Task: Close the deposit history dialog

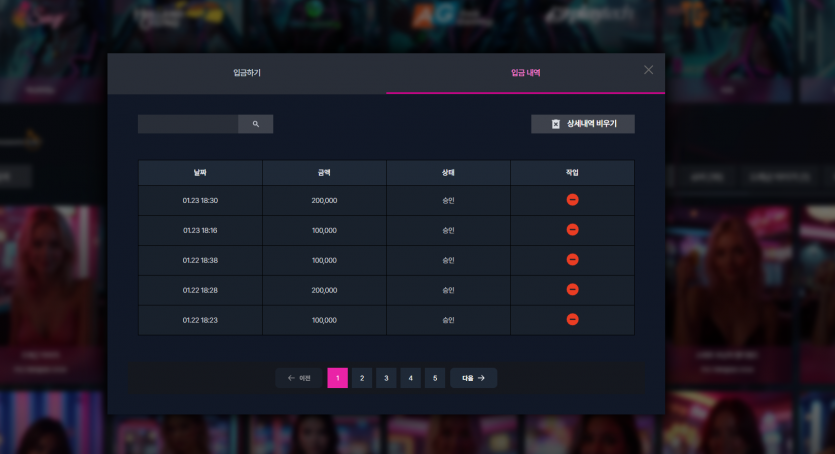Action: point(648,70)
